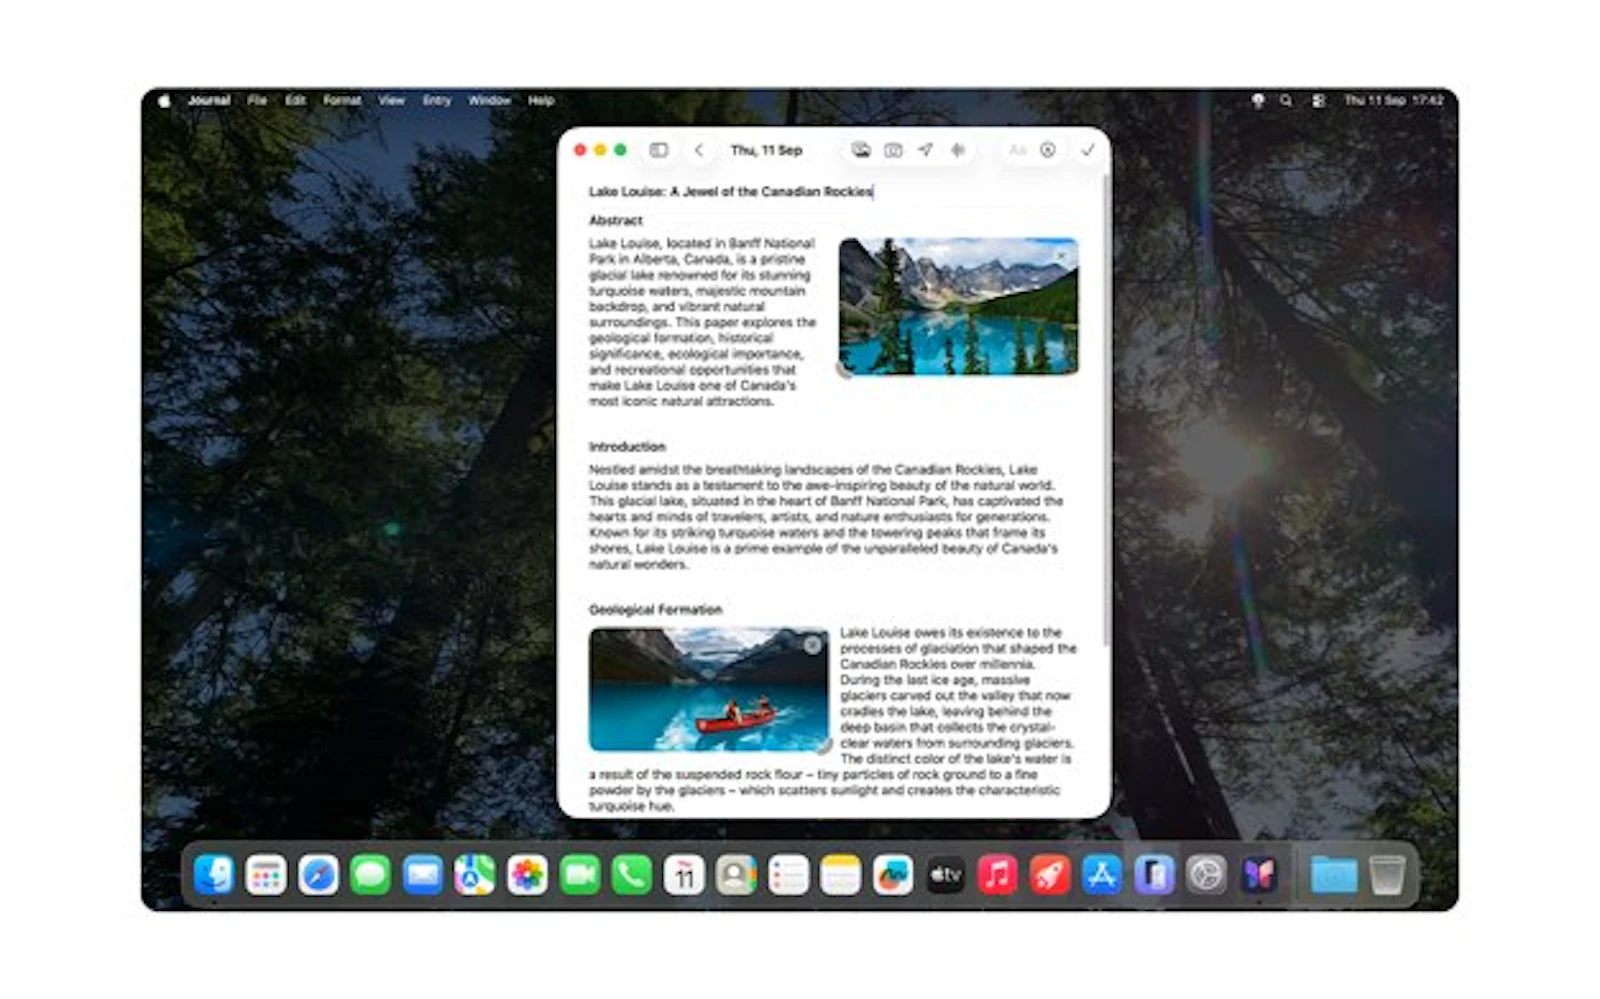Record an audio clip for the entry
The height and width of the screenshot is (999, 1600).
point(958,150)
